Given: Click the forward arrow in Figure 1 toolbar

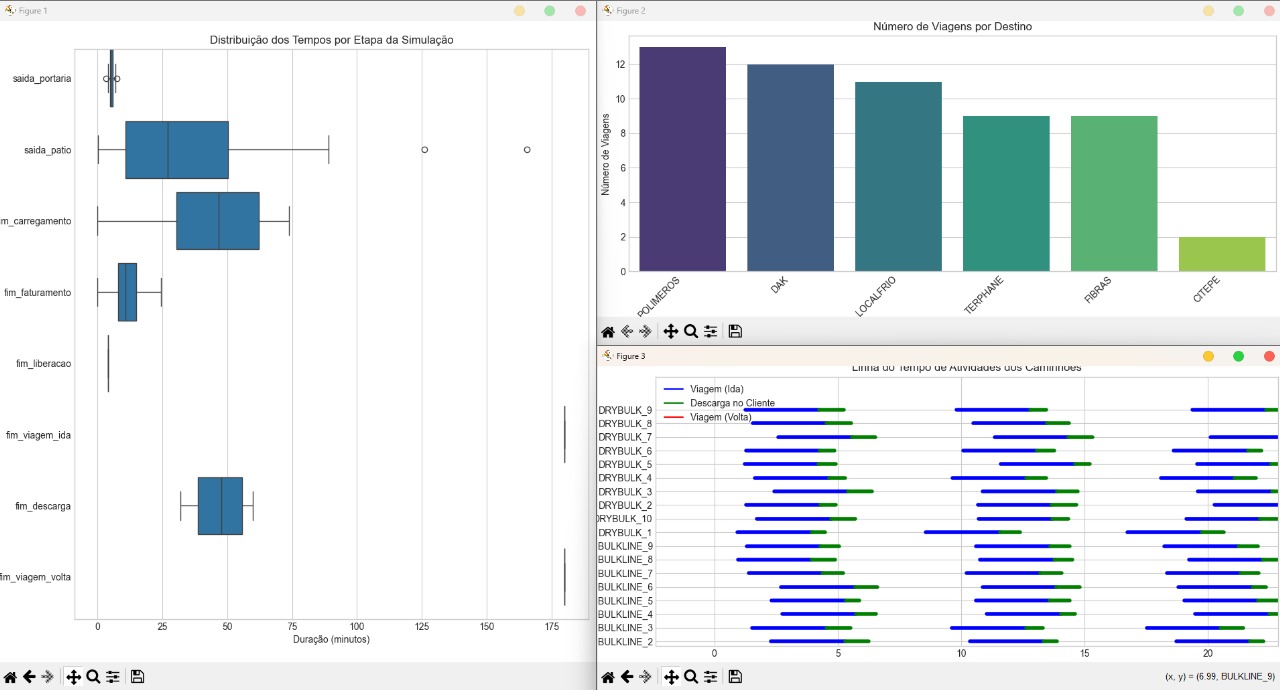Looking at the screenshot, I should [x=48, y=677].
